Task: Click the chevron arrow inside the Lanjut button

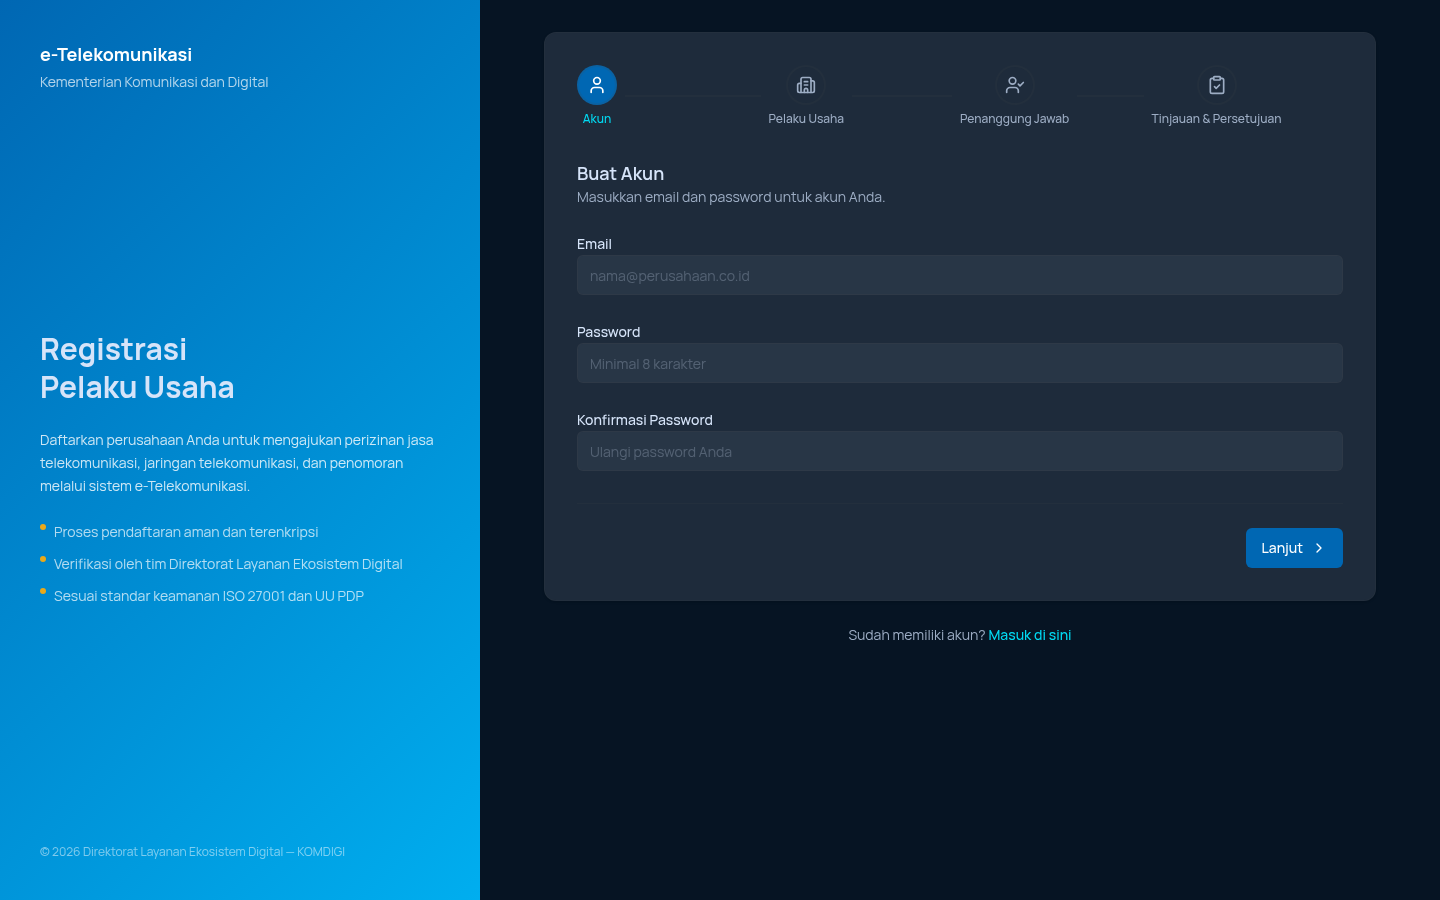Action: [1319, 548]
